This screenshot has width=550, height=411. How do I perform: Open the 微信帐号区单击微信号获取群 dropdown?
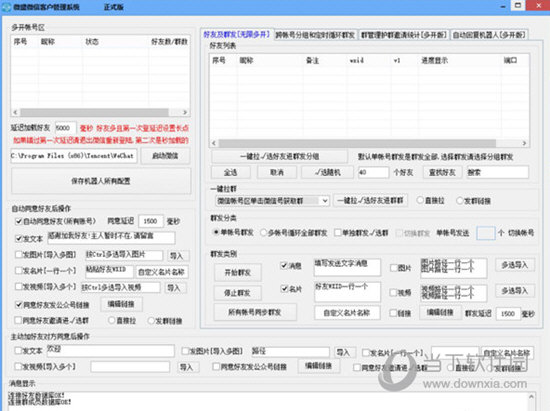tap(272, 201)
